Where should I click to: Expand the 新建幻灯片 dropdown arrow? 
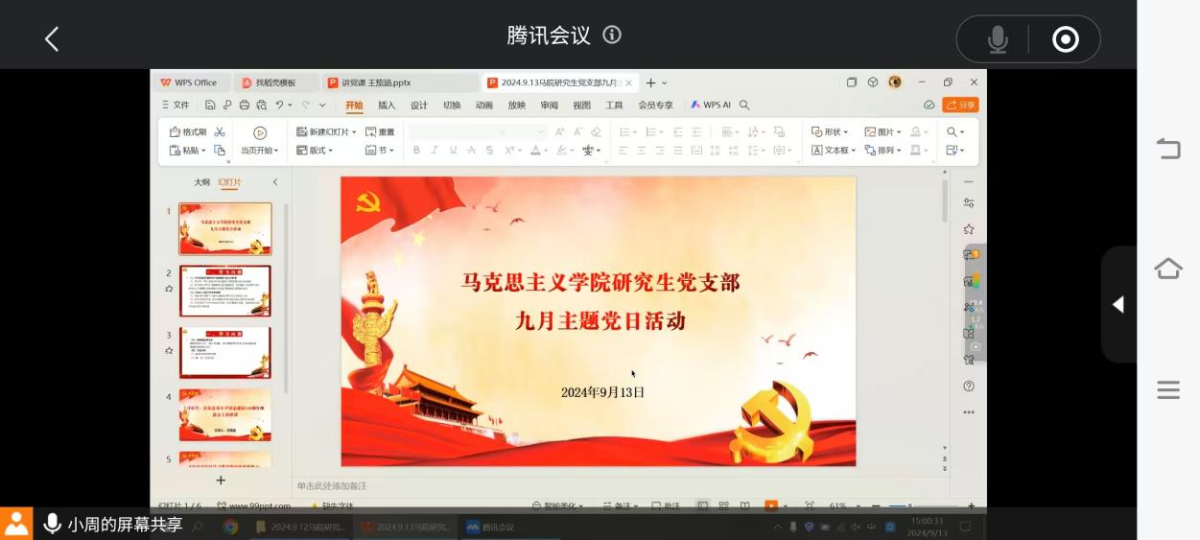click(354, 132)
